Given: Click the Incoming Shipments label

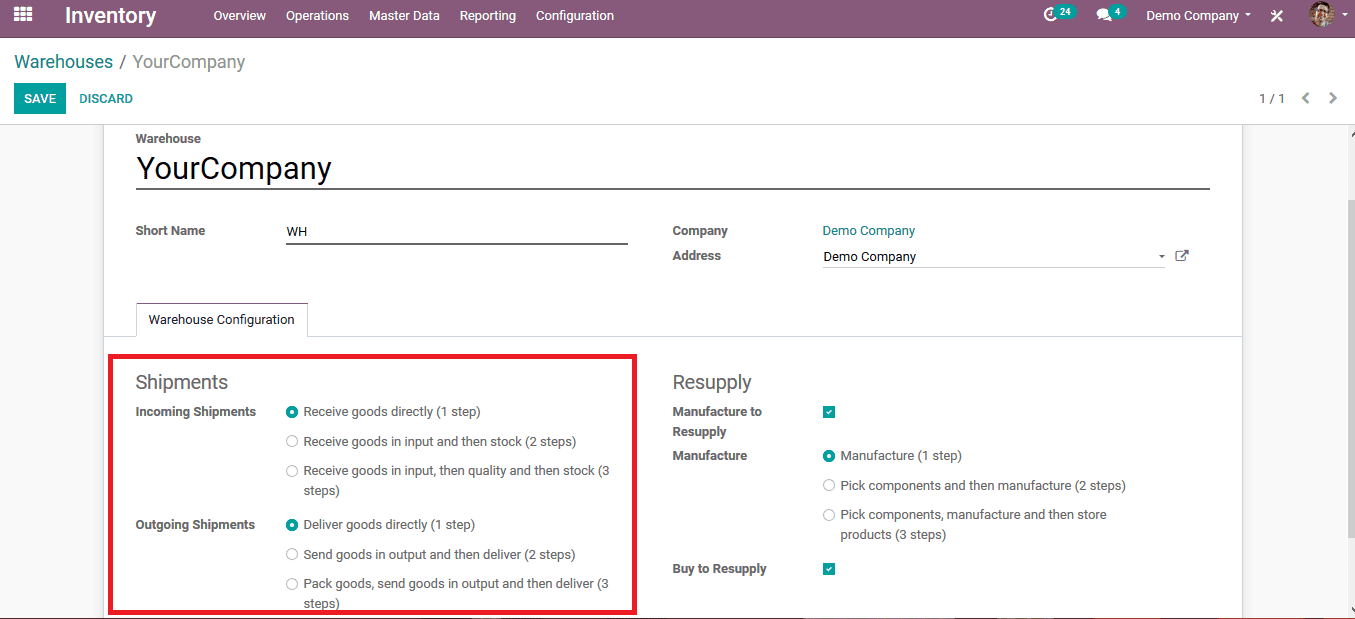Looking at the screenshot, I should coord(196,412).
